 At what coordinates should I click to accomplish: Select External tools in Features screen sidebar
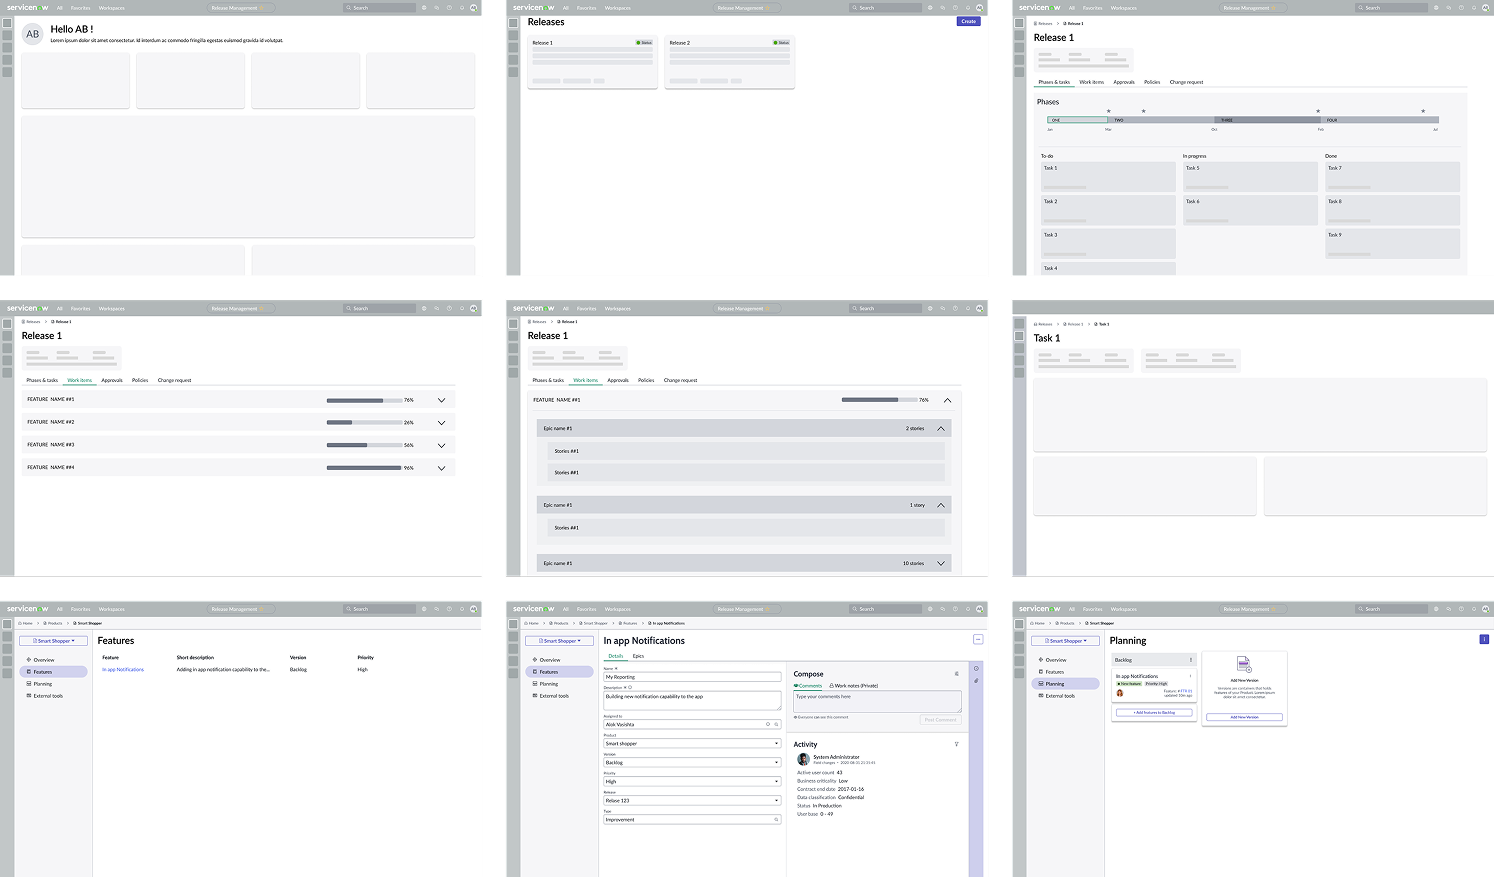coord(48,696)
